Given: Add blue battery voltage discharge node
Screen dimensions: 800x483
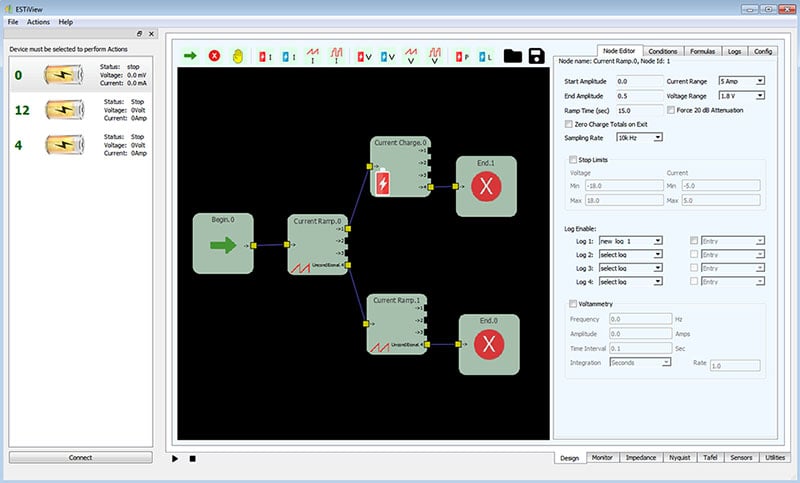Looking at the screenshot, I should pos(387,57).
